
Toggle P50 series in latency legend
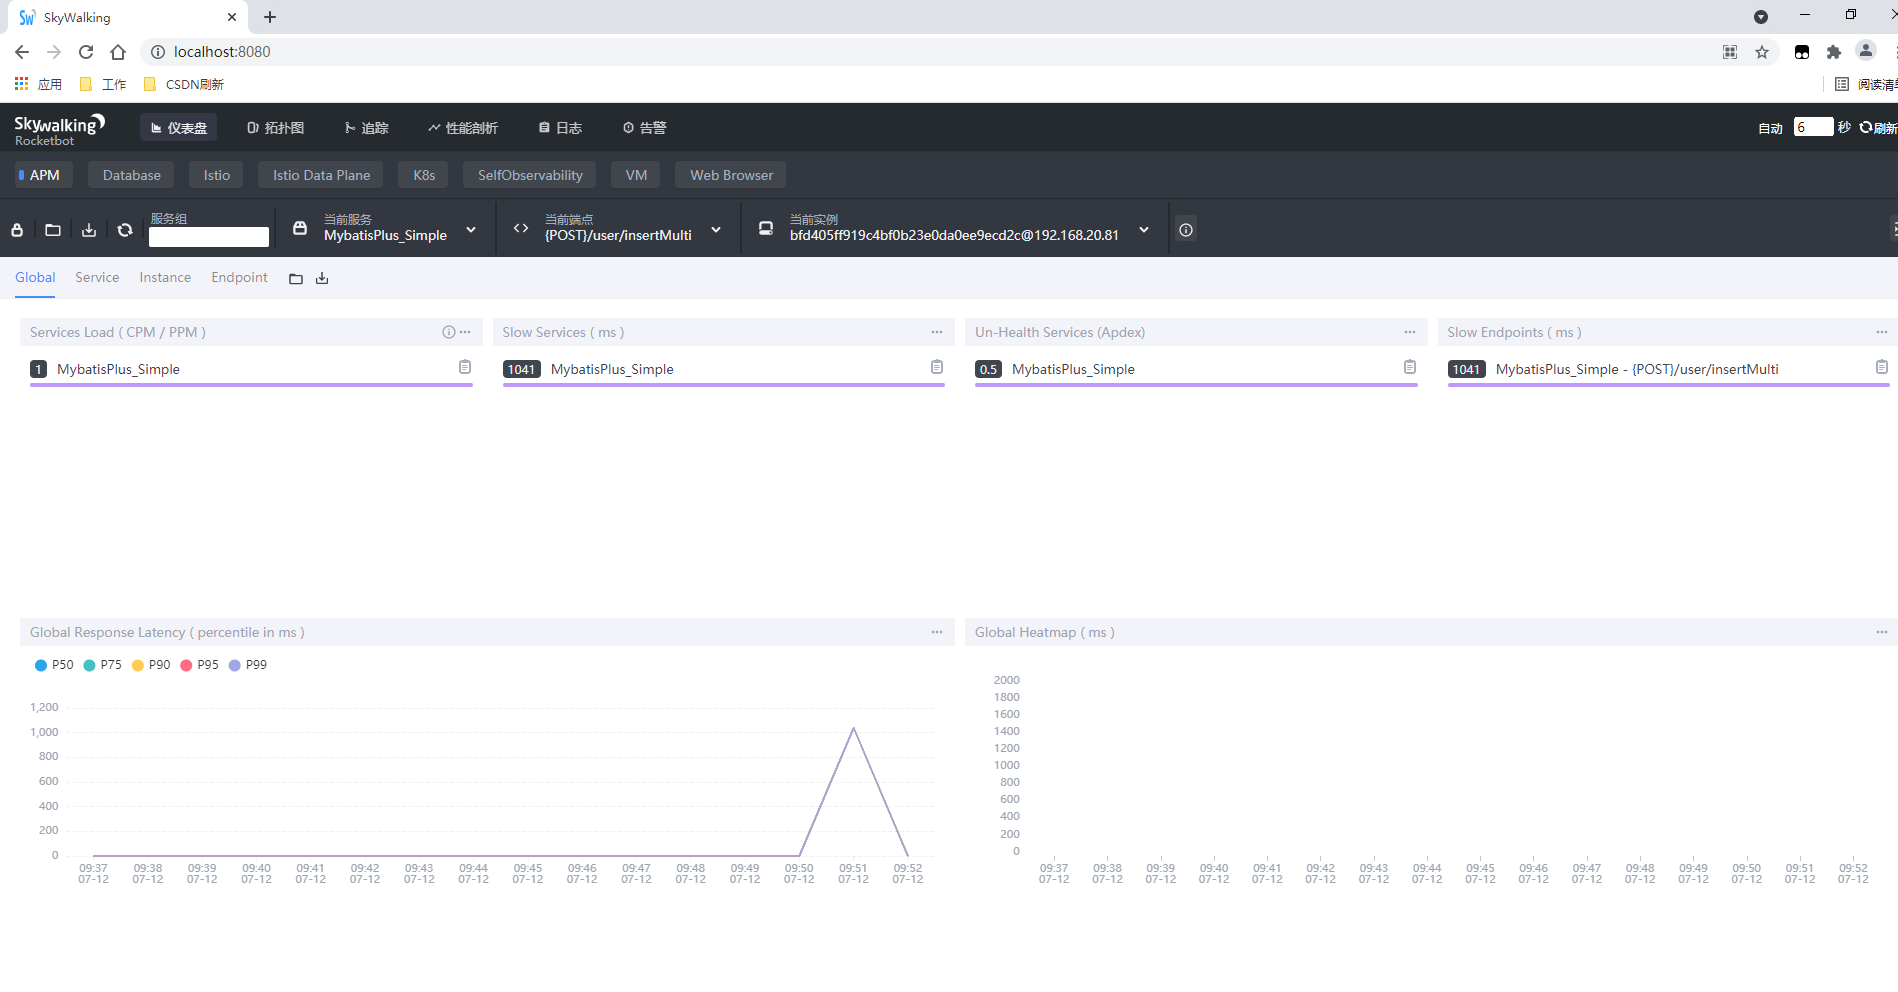pos(54,665)
